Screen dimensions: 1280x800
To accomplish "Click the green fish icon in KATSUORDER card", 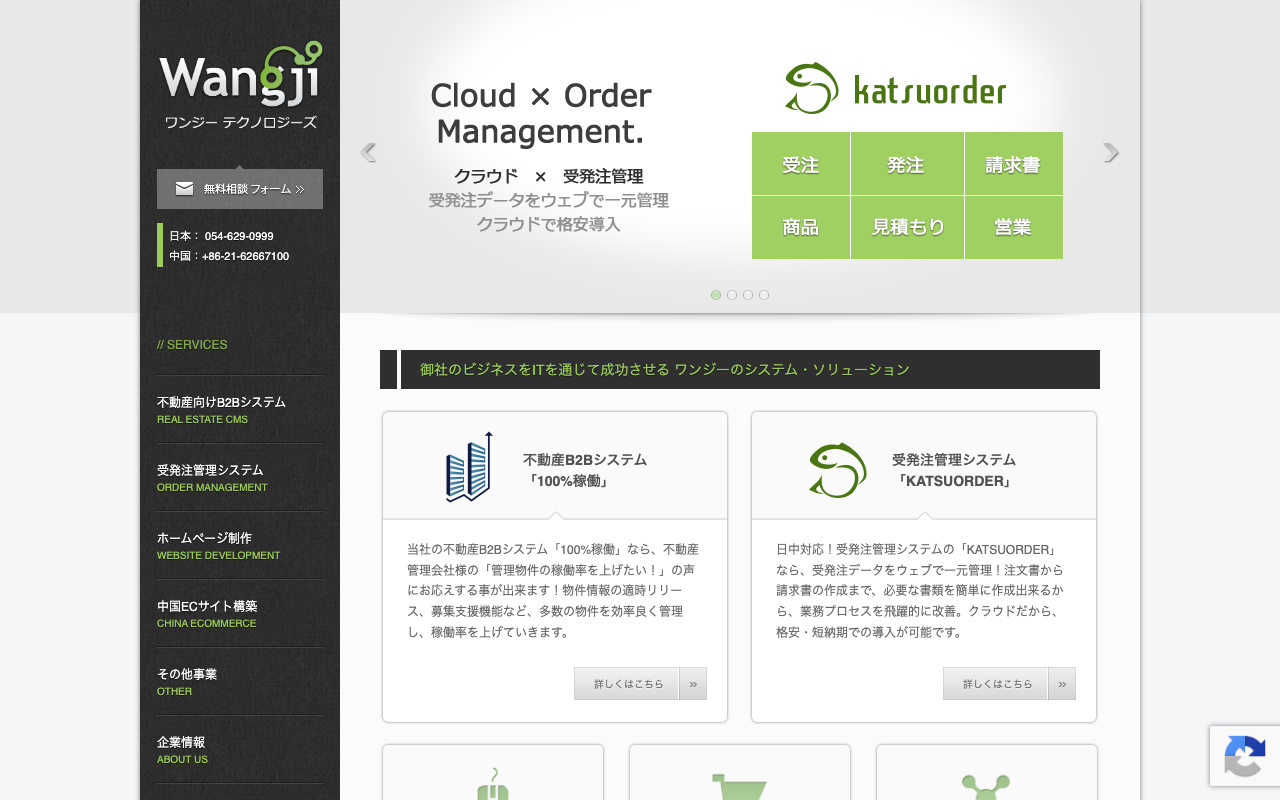I will [x=838, y=470].
